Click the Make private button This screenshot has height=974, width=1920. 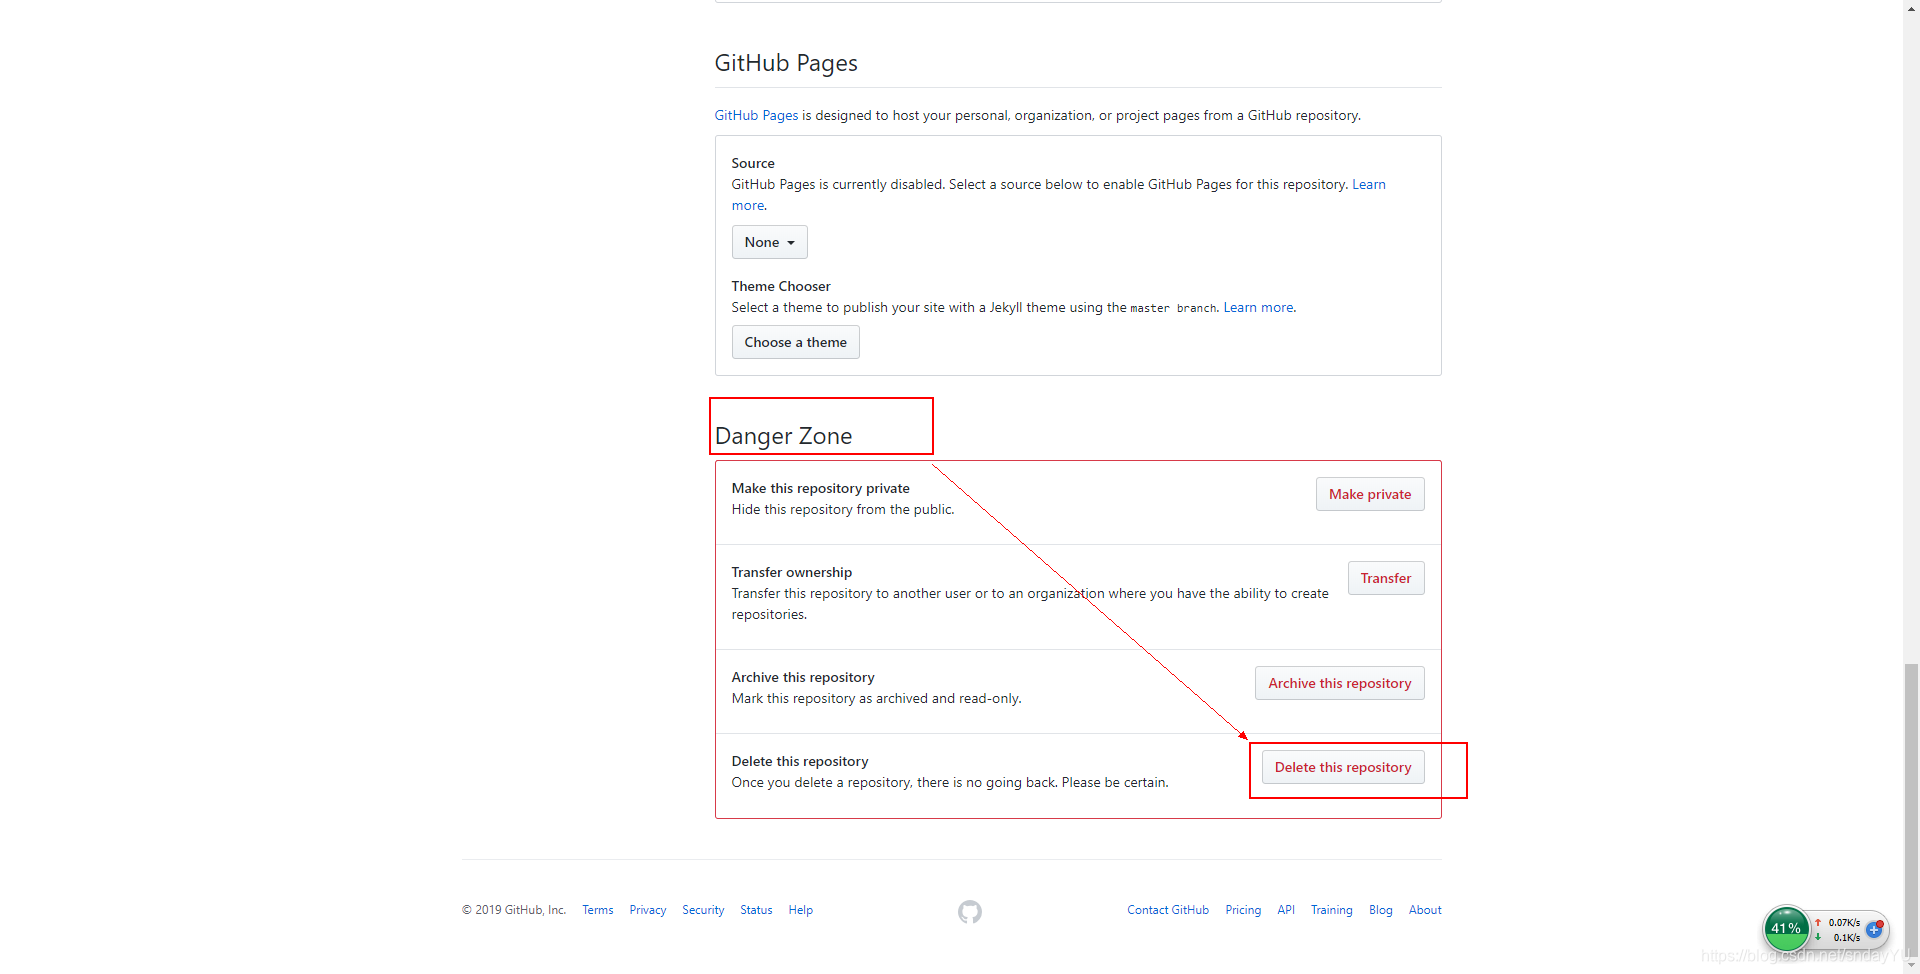[x=1370, y=494]
